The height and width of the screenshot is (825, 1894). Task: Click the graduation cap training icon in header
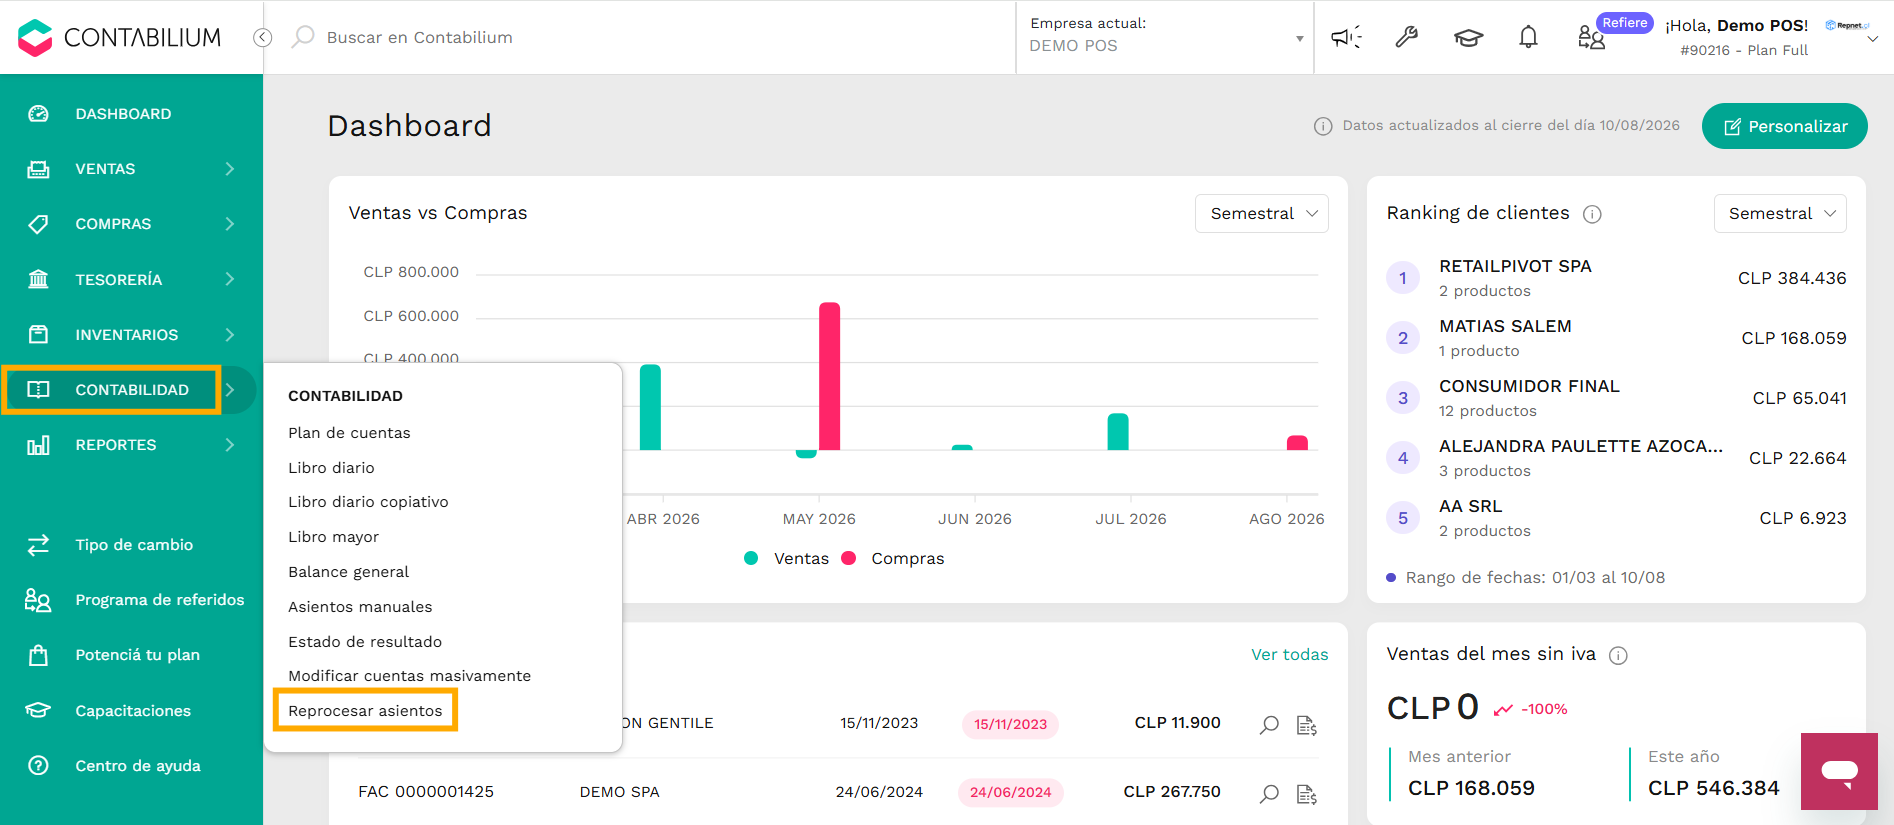1468,38
